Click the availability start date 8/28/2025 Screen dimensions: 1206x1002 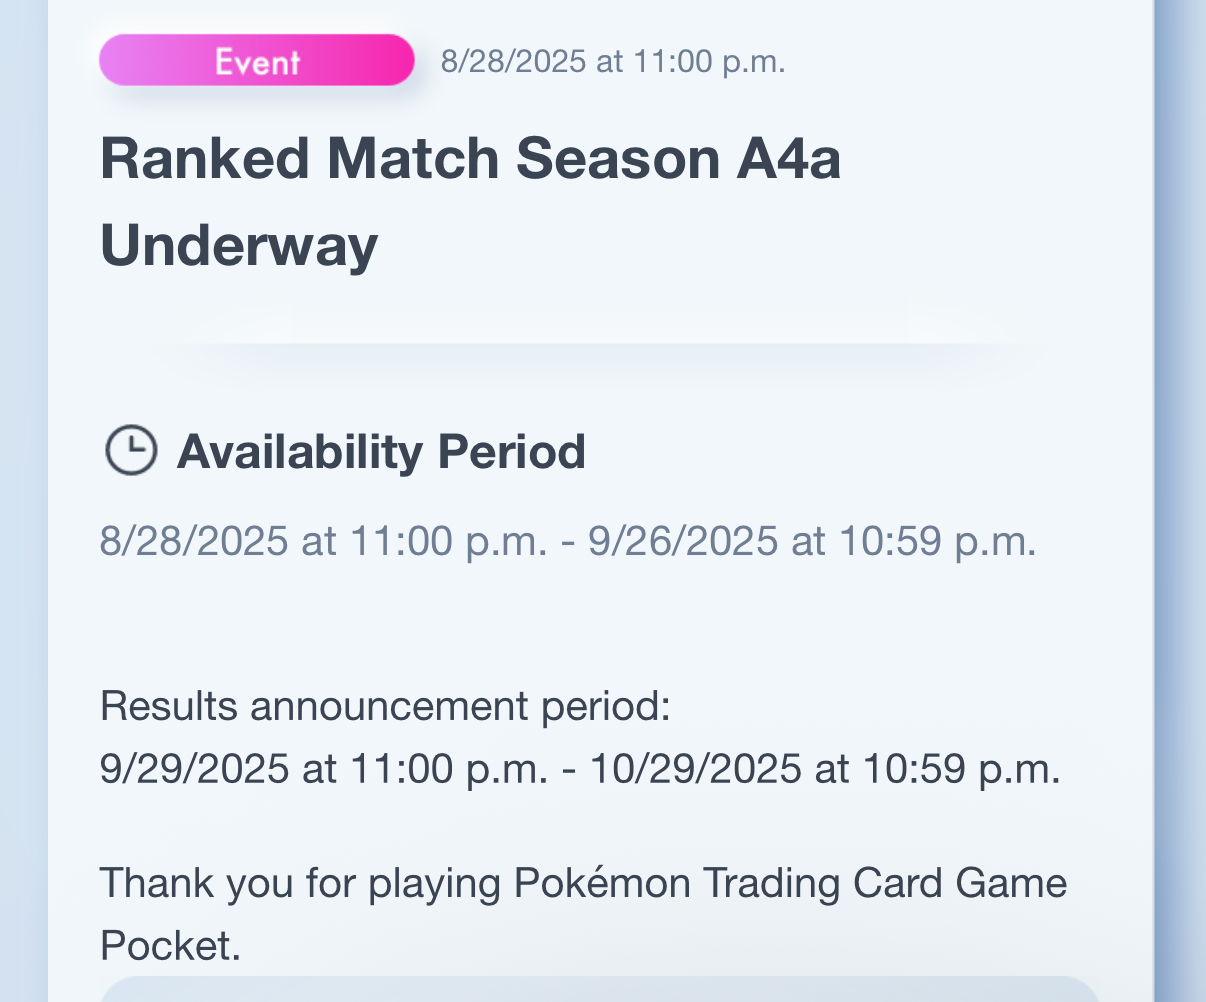(x=194, y=541)
